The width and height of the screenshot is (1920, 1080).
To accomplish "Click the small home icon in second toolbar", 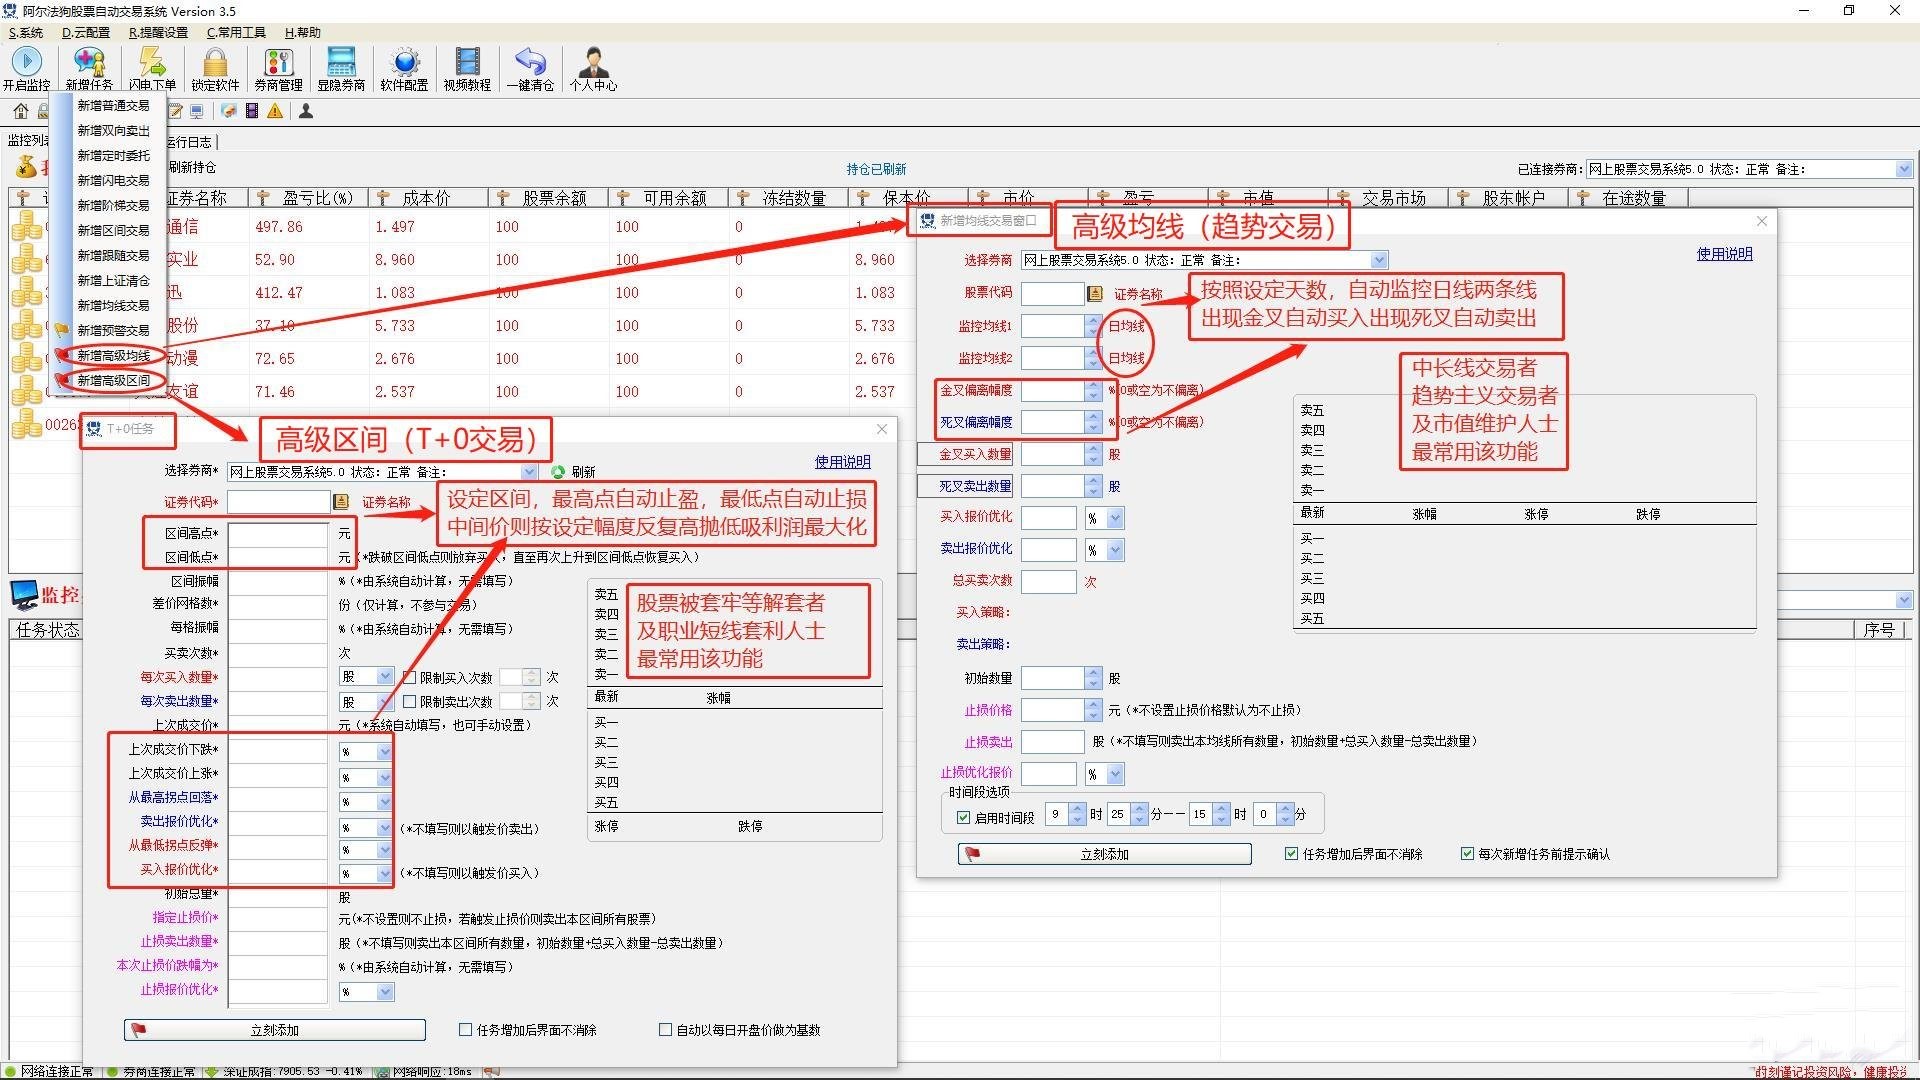I will coord(20,111).
